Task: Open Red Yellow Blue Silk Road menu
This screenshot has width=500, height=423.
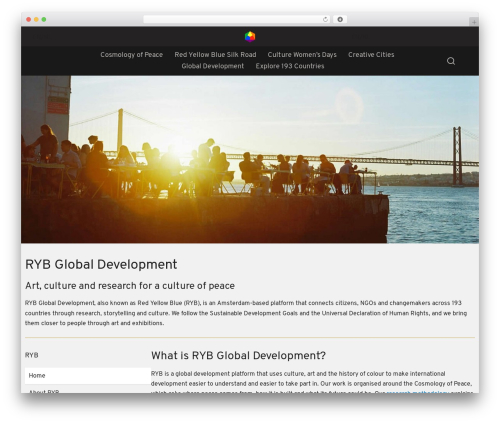Action: (215, 55)
